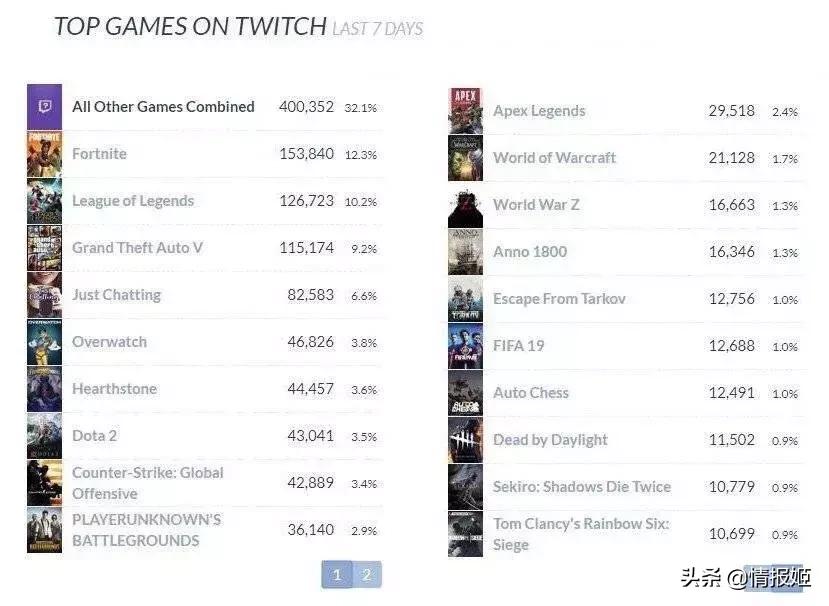829x606 pixels.
Task: Open the Dota 2 game link
Action: [94, 436]
